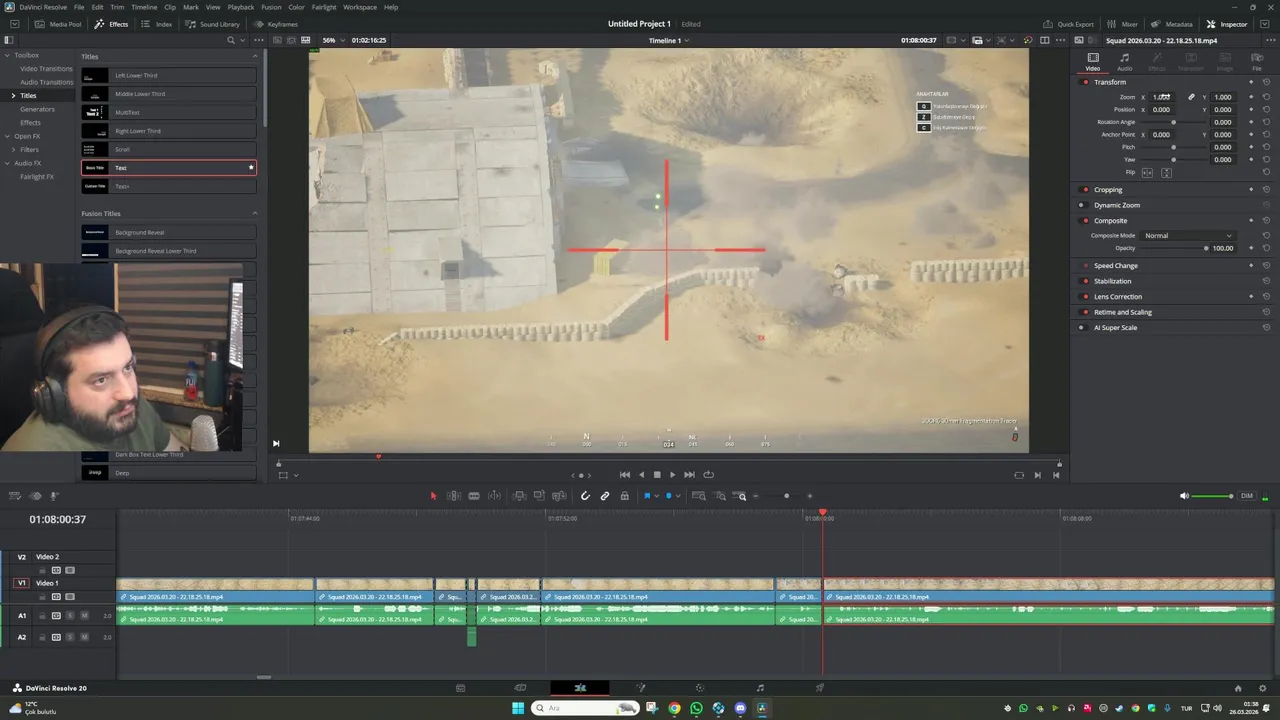Open the Trim menu
The width and height of the screenshot is (1280, 720).
tap(117, 7)
